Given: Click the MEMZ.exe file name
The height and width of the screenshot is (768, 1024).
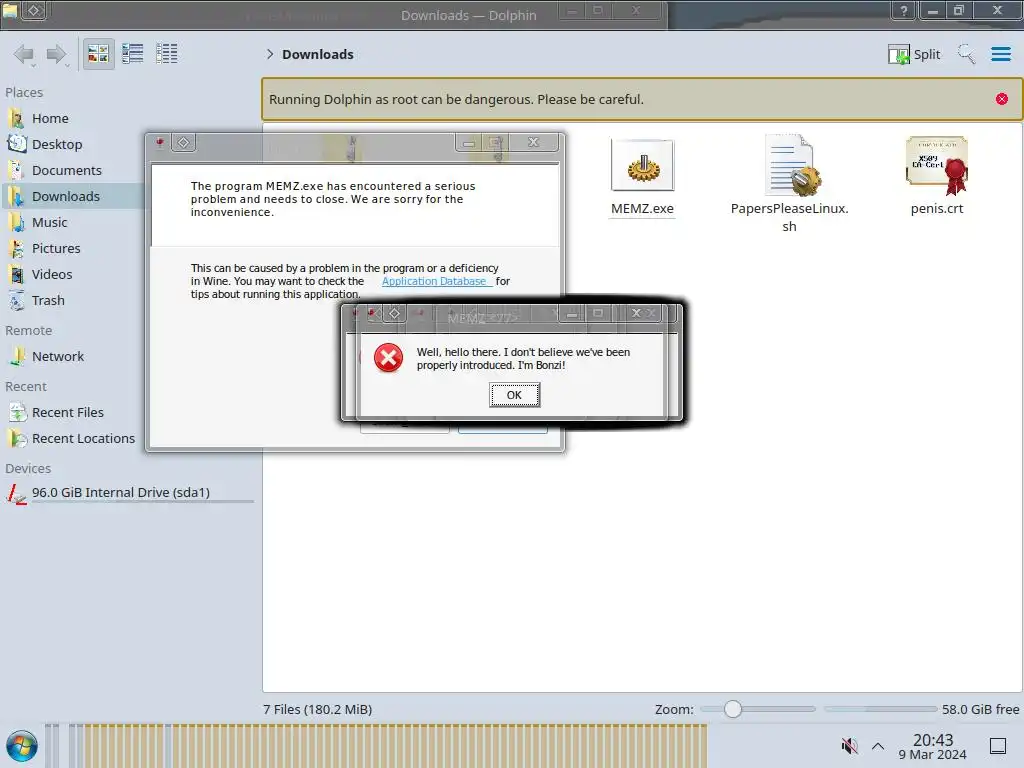Looking at the screenshot, I should (642, 208).
